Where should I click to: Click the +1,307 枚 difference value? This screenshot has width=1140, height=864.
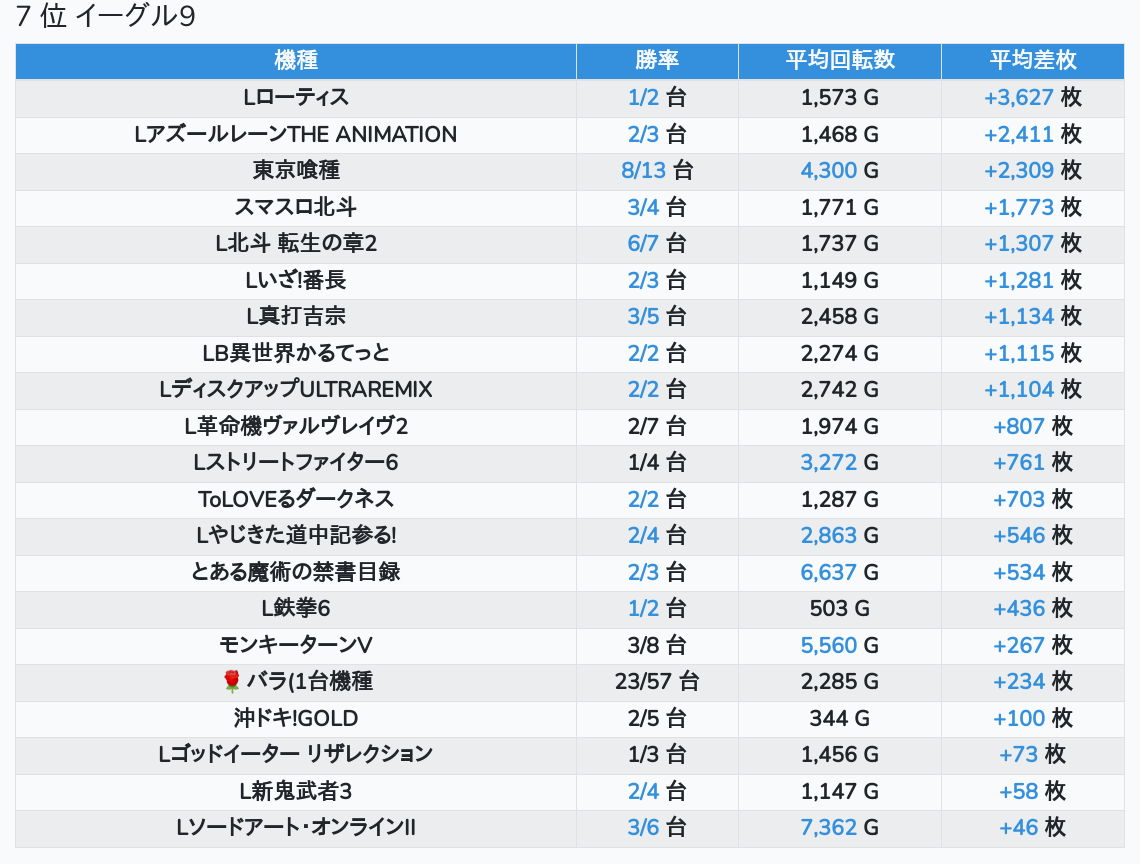(x=1032, y=244)
